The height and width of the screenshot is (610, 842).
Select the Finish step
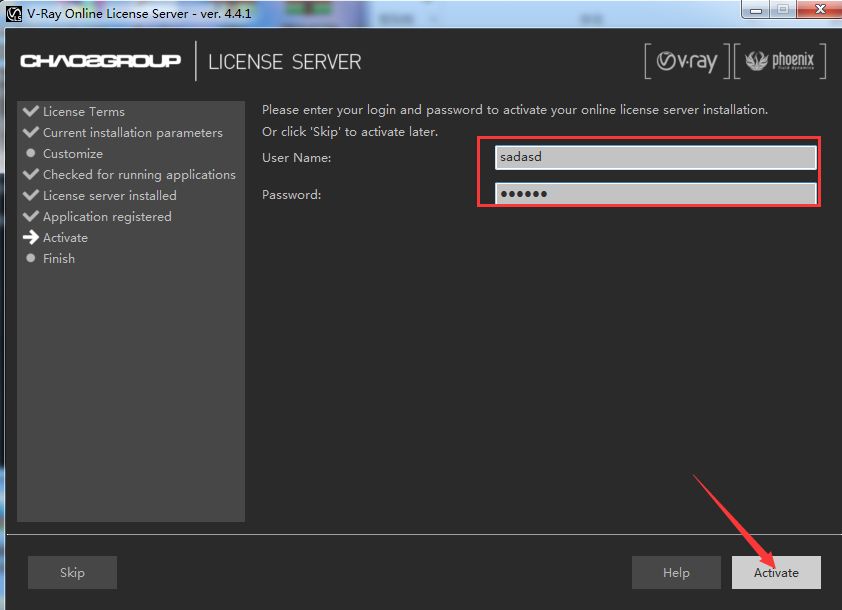pyautogui.click(x=59, y=258)
